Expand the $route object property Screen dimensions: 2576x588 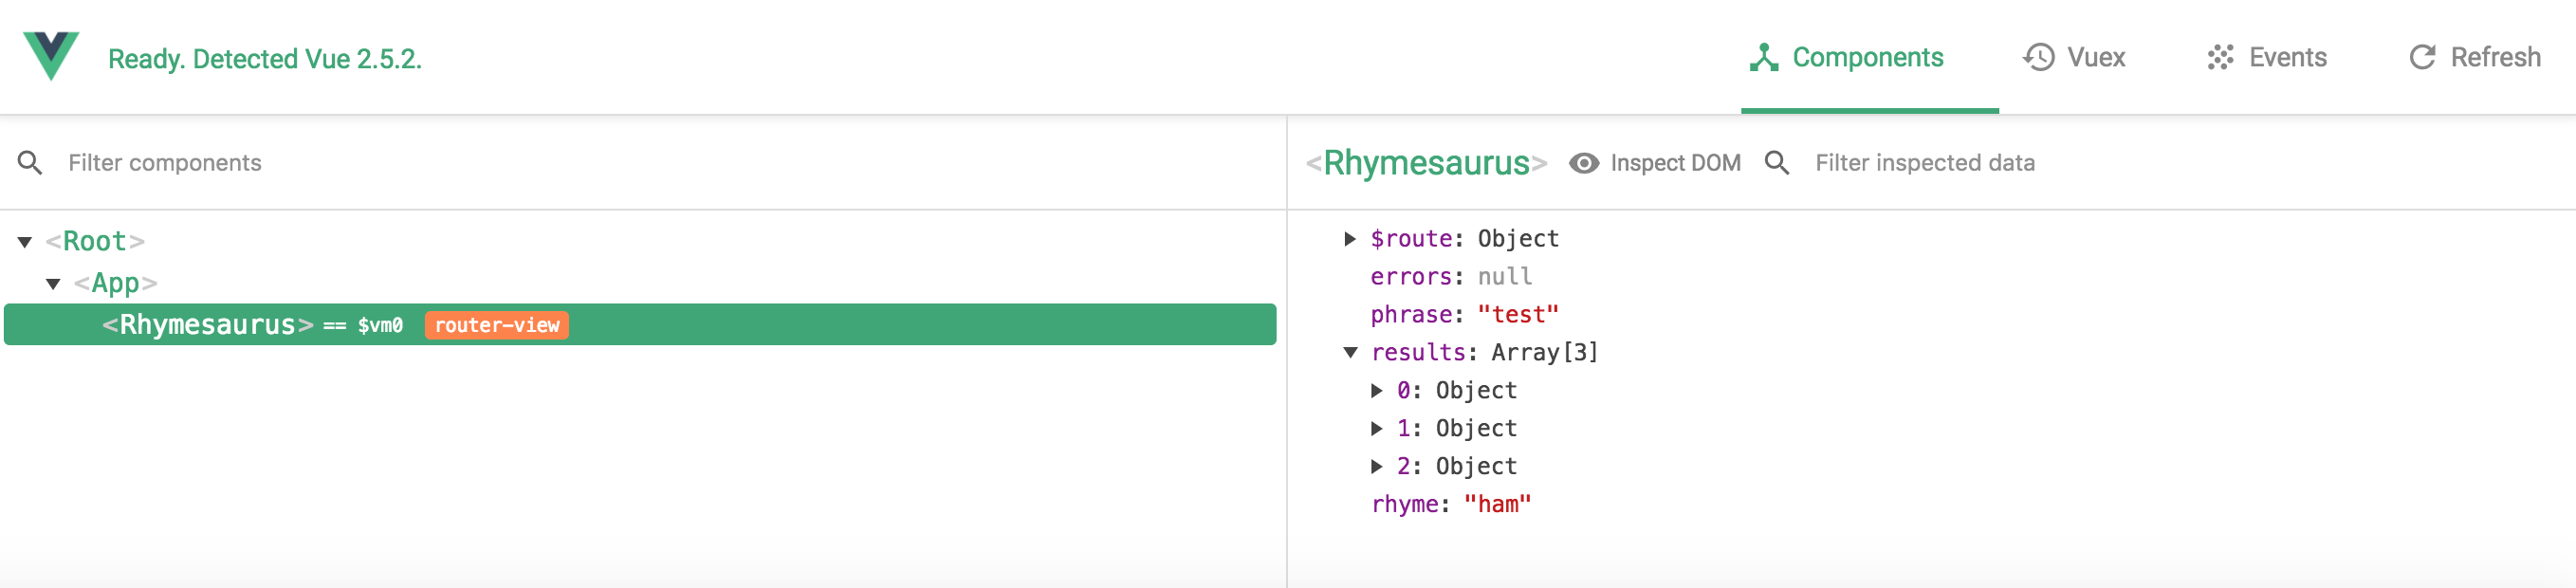(x=1349, y=239)
